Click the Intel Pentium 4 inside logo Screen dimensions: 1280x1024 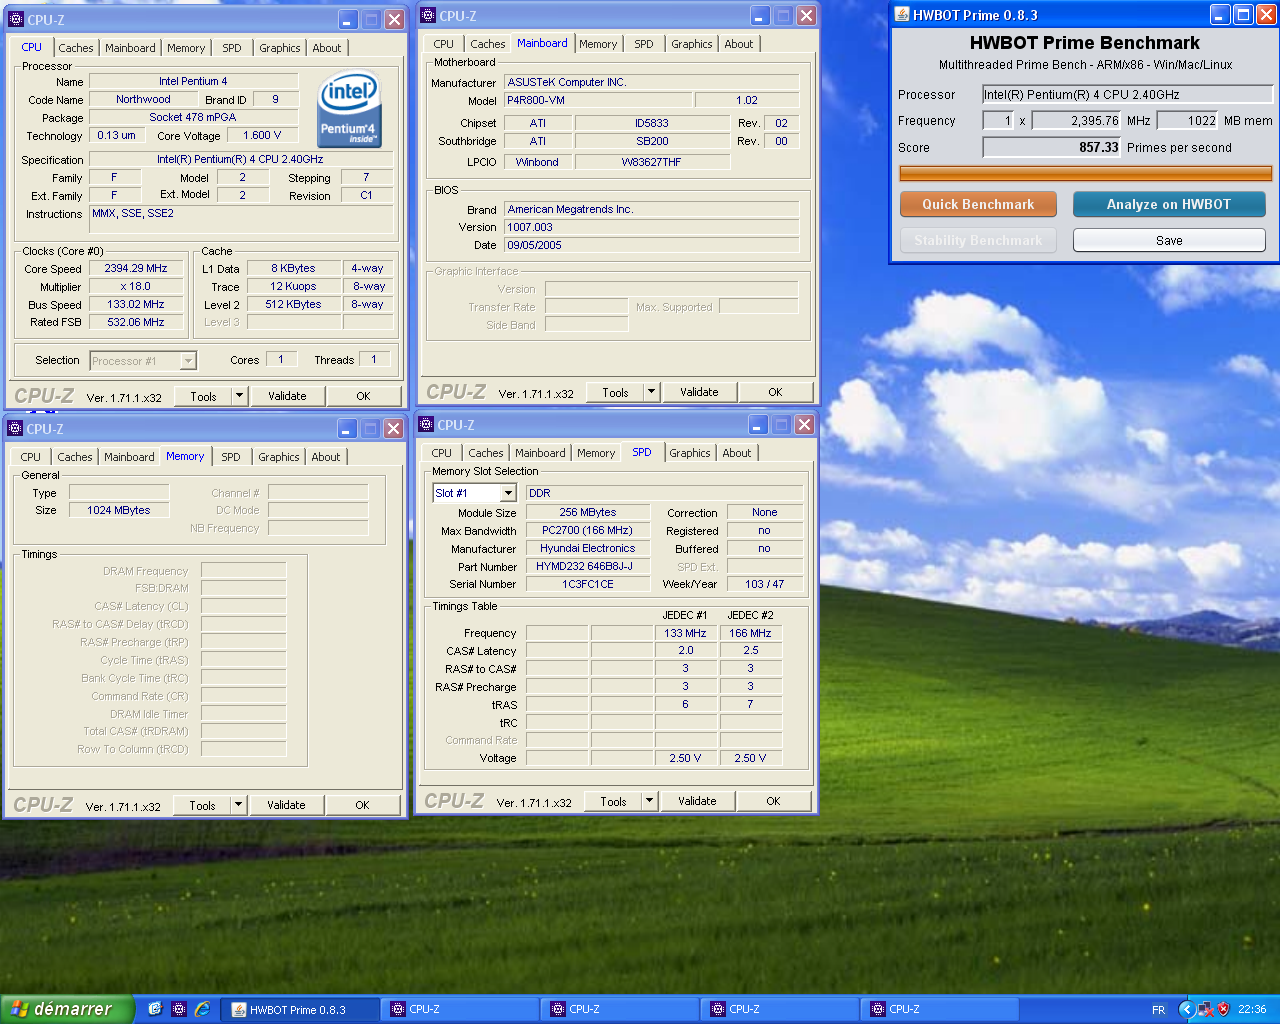tap(349, 109)
